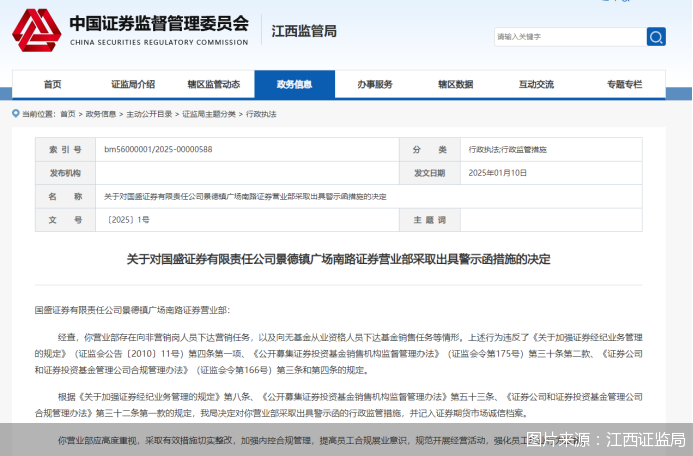Click the document number [2025] 1号

pos(127,220)
